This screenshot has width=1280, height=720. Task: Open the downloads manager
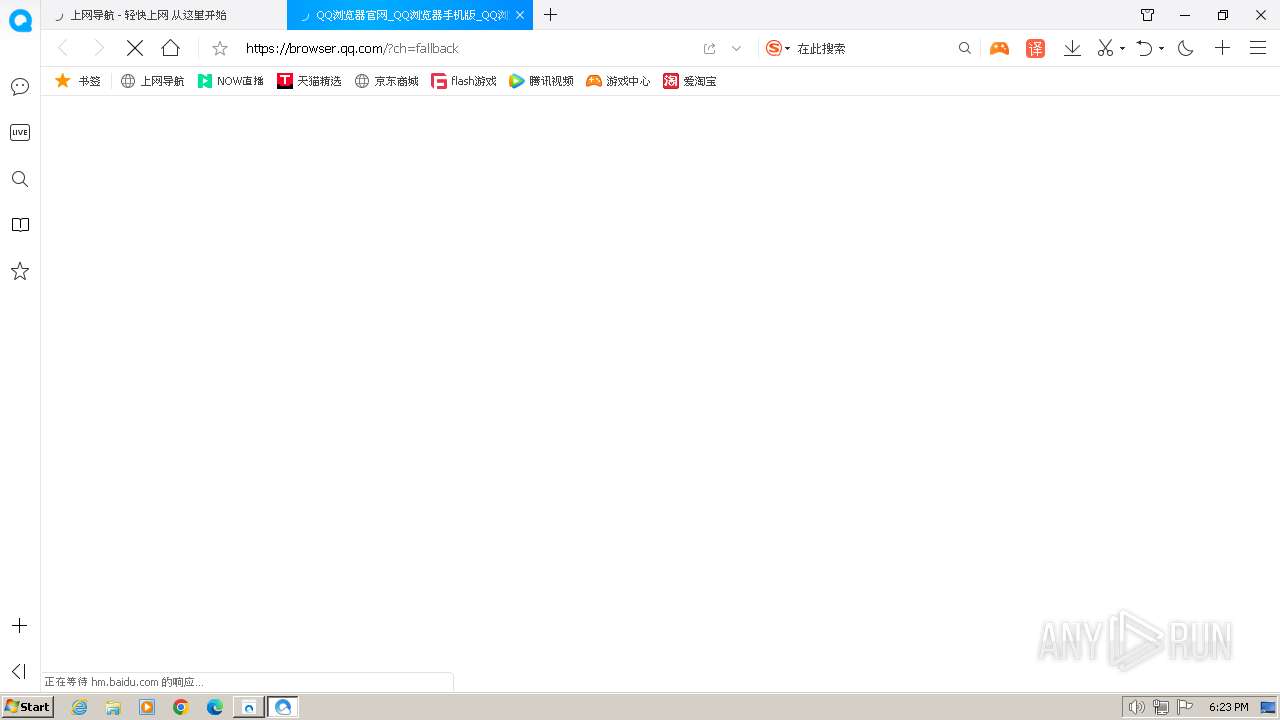1073,48
